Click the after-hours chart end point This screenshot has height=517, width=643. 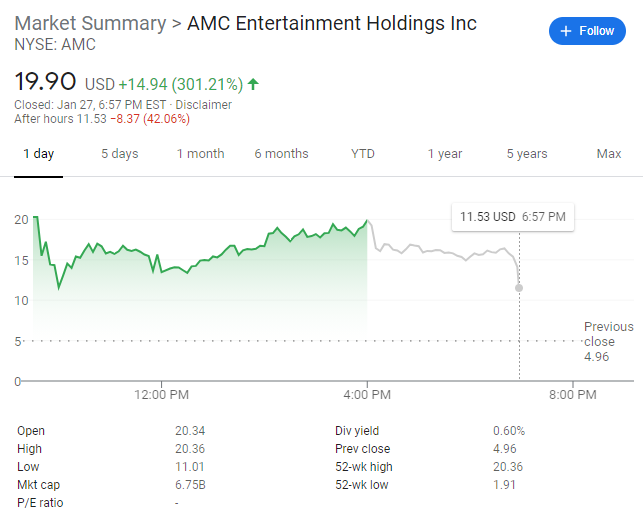pos(518,288)
